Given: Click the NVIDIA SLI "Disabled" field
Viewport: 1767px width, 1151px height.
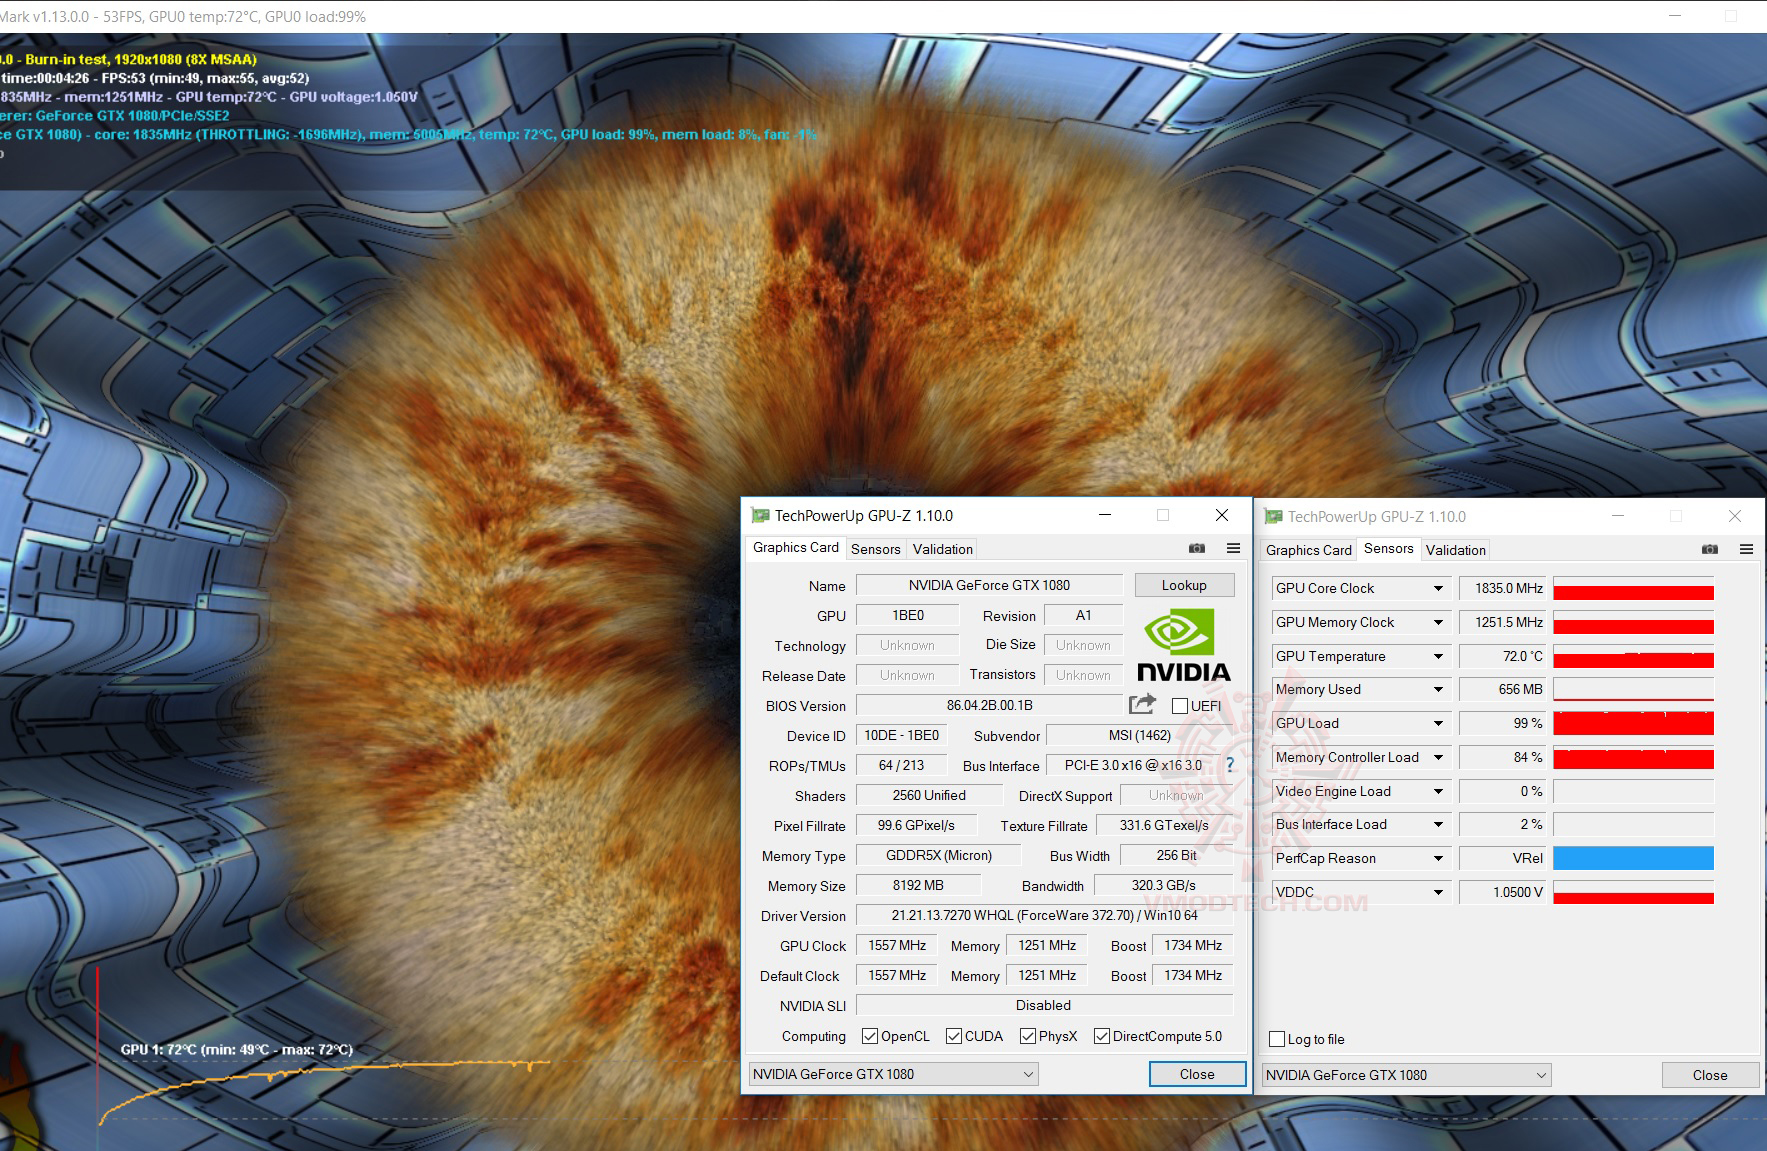Looking at the screenshot, I should [1045, 1005].
